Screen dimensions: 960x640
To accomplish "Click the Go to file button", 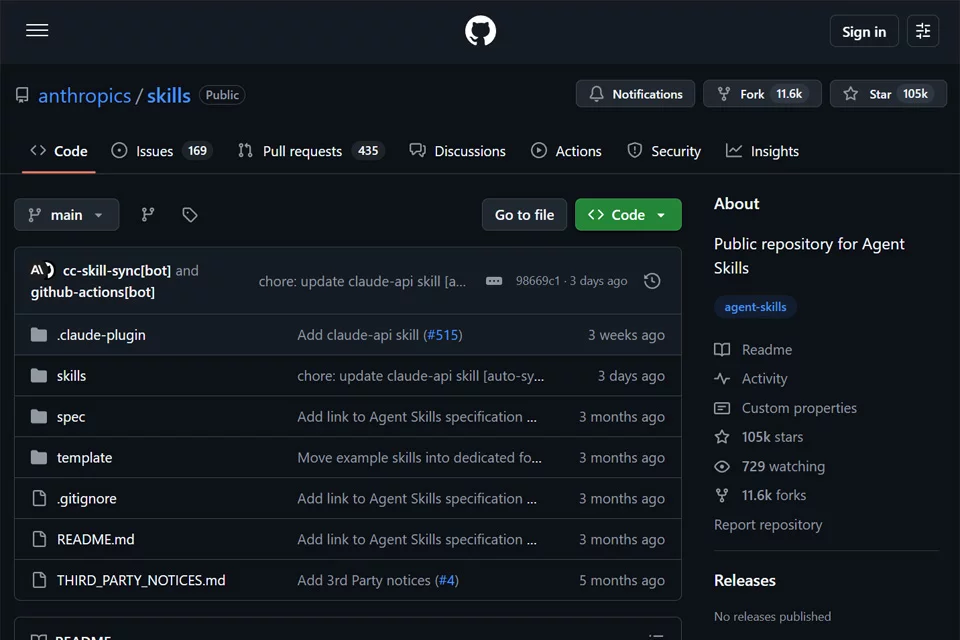I will (524, 214).
